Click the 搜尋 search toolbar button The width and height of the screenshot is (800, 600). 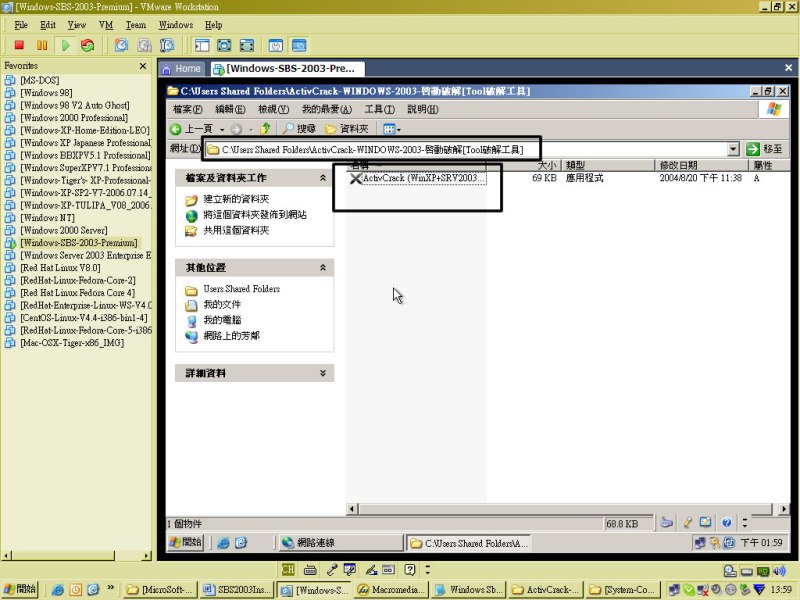tap(299, 129)
